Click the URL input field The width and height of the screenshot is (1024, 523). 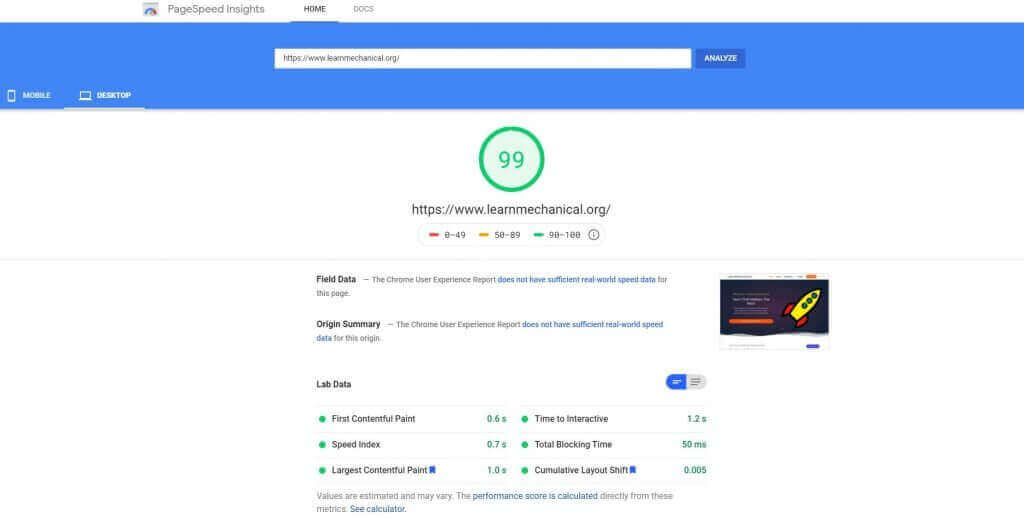(483, 58)
